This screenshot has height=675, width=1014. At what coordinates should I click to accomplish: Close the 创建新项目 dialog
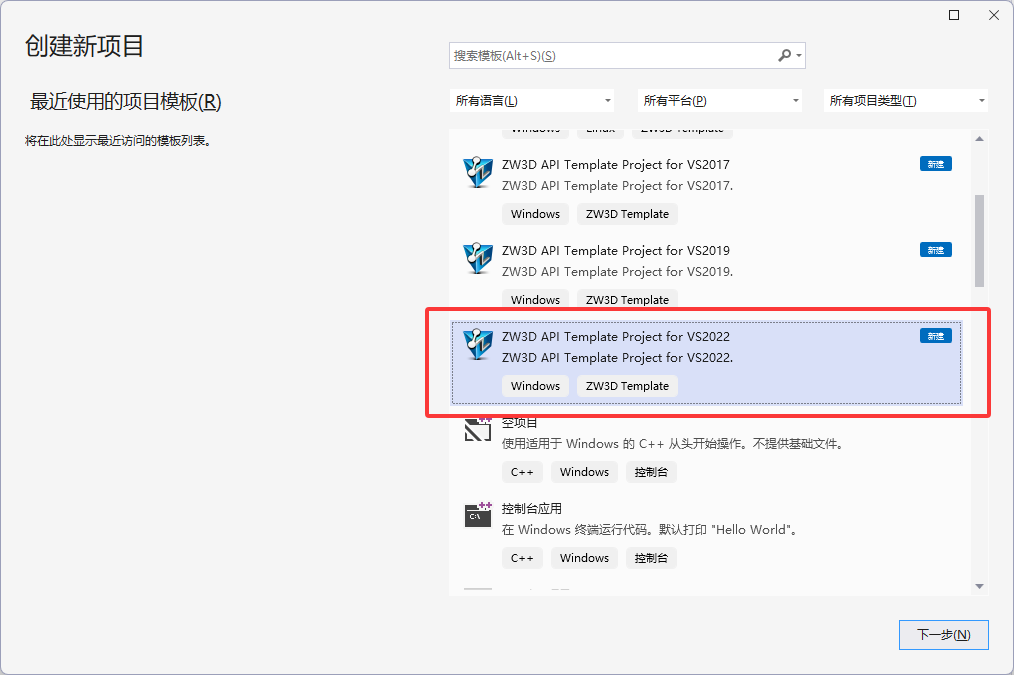(x=994, y=15)
